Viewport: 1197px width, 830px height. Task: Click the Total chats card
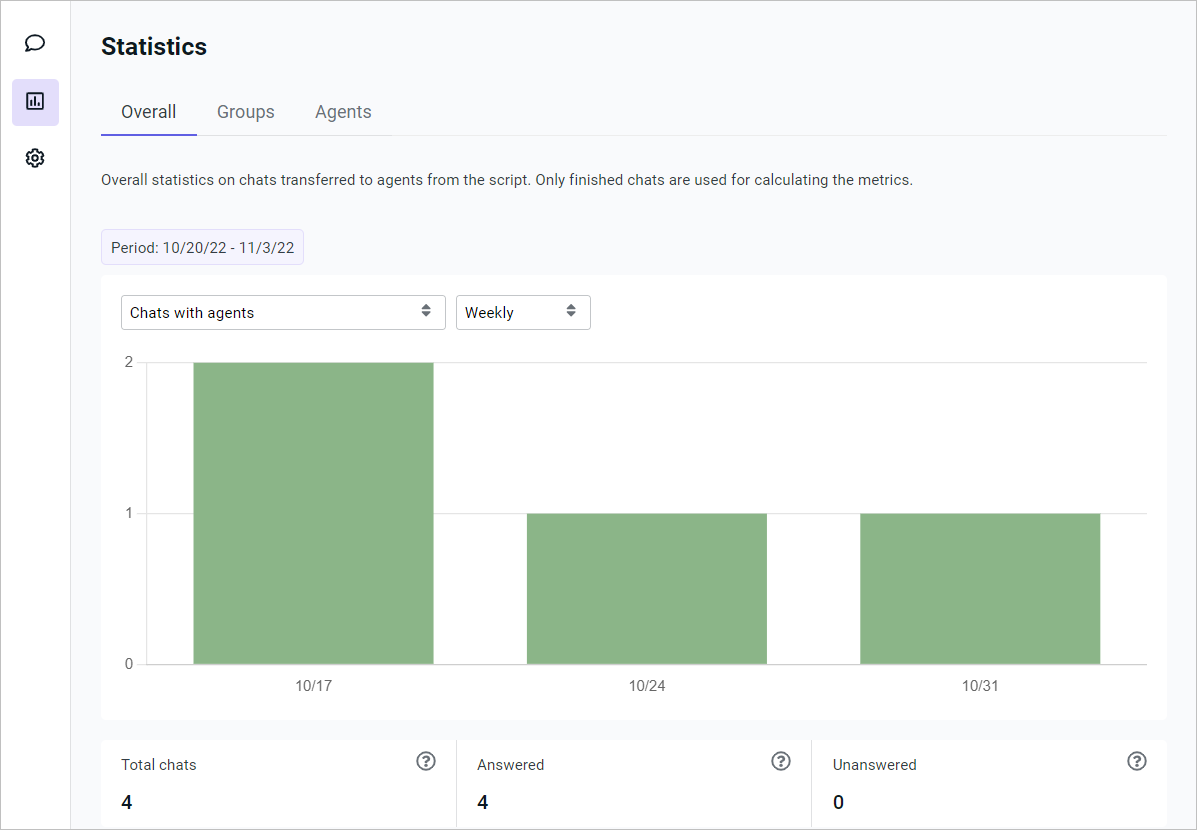[x=278, y=784]
